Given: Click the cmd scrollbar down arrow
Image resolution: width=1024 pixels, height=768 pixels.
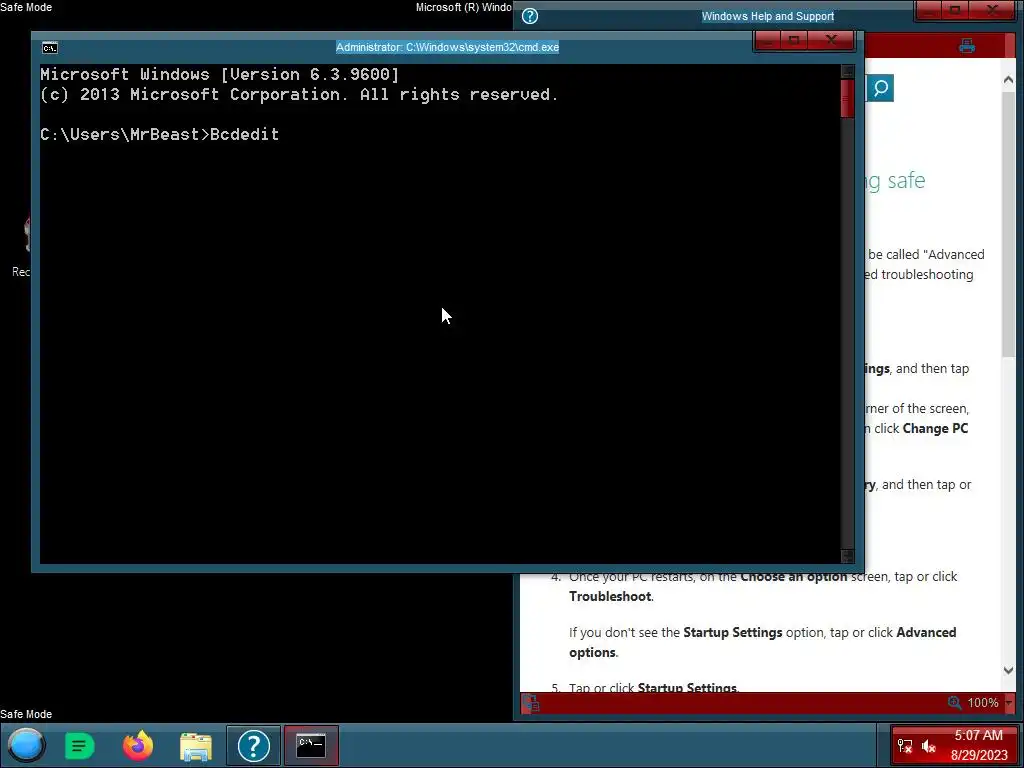Looking at the screenshot, I should click(847, 556).
